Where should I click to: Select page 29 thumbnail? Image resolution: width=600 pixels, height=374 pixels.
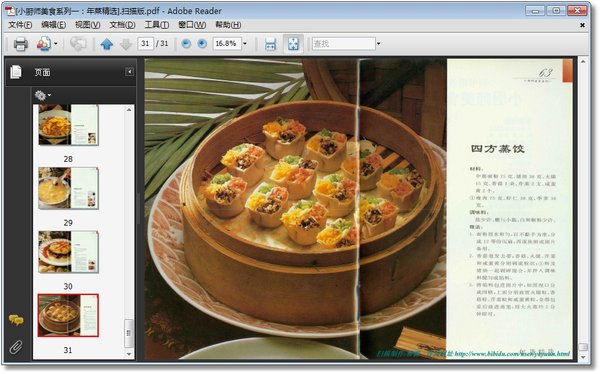click(x=68, y=188)
